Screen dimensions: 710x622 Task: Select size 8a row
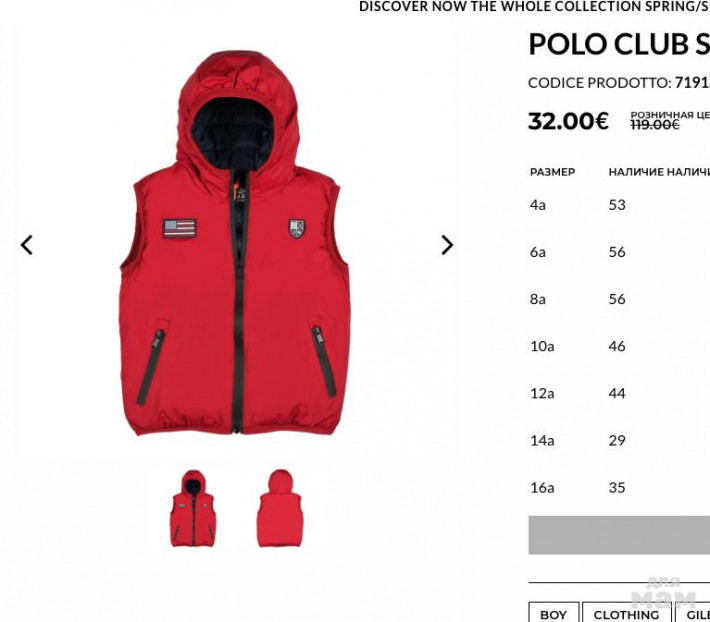point(619,299)
